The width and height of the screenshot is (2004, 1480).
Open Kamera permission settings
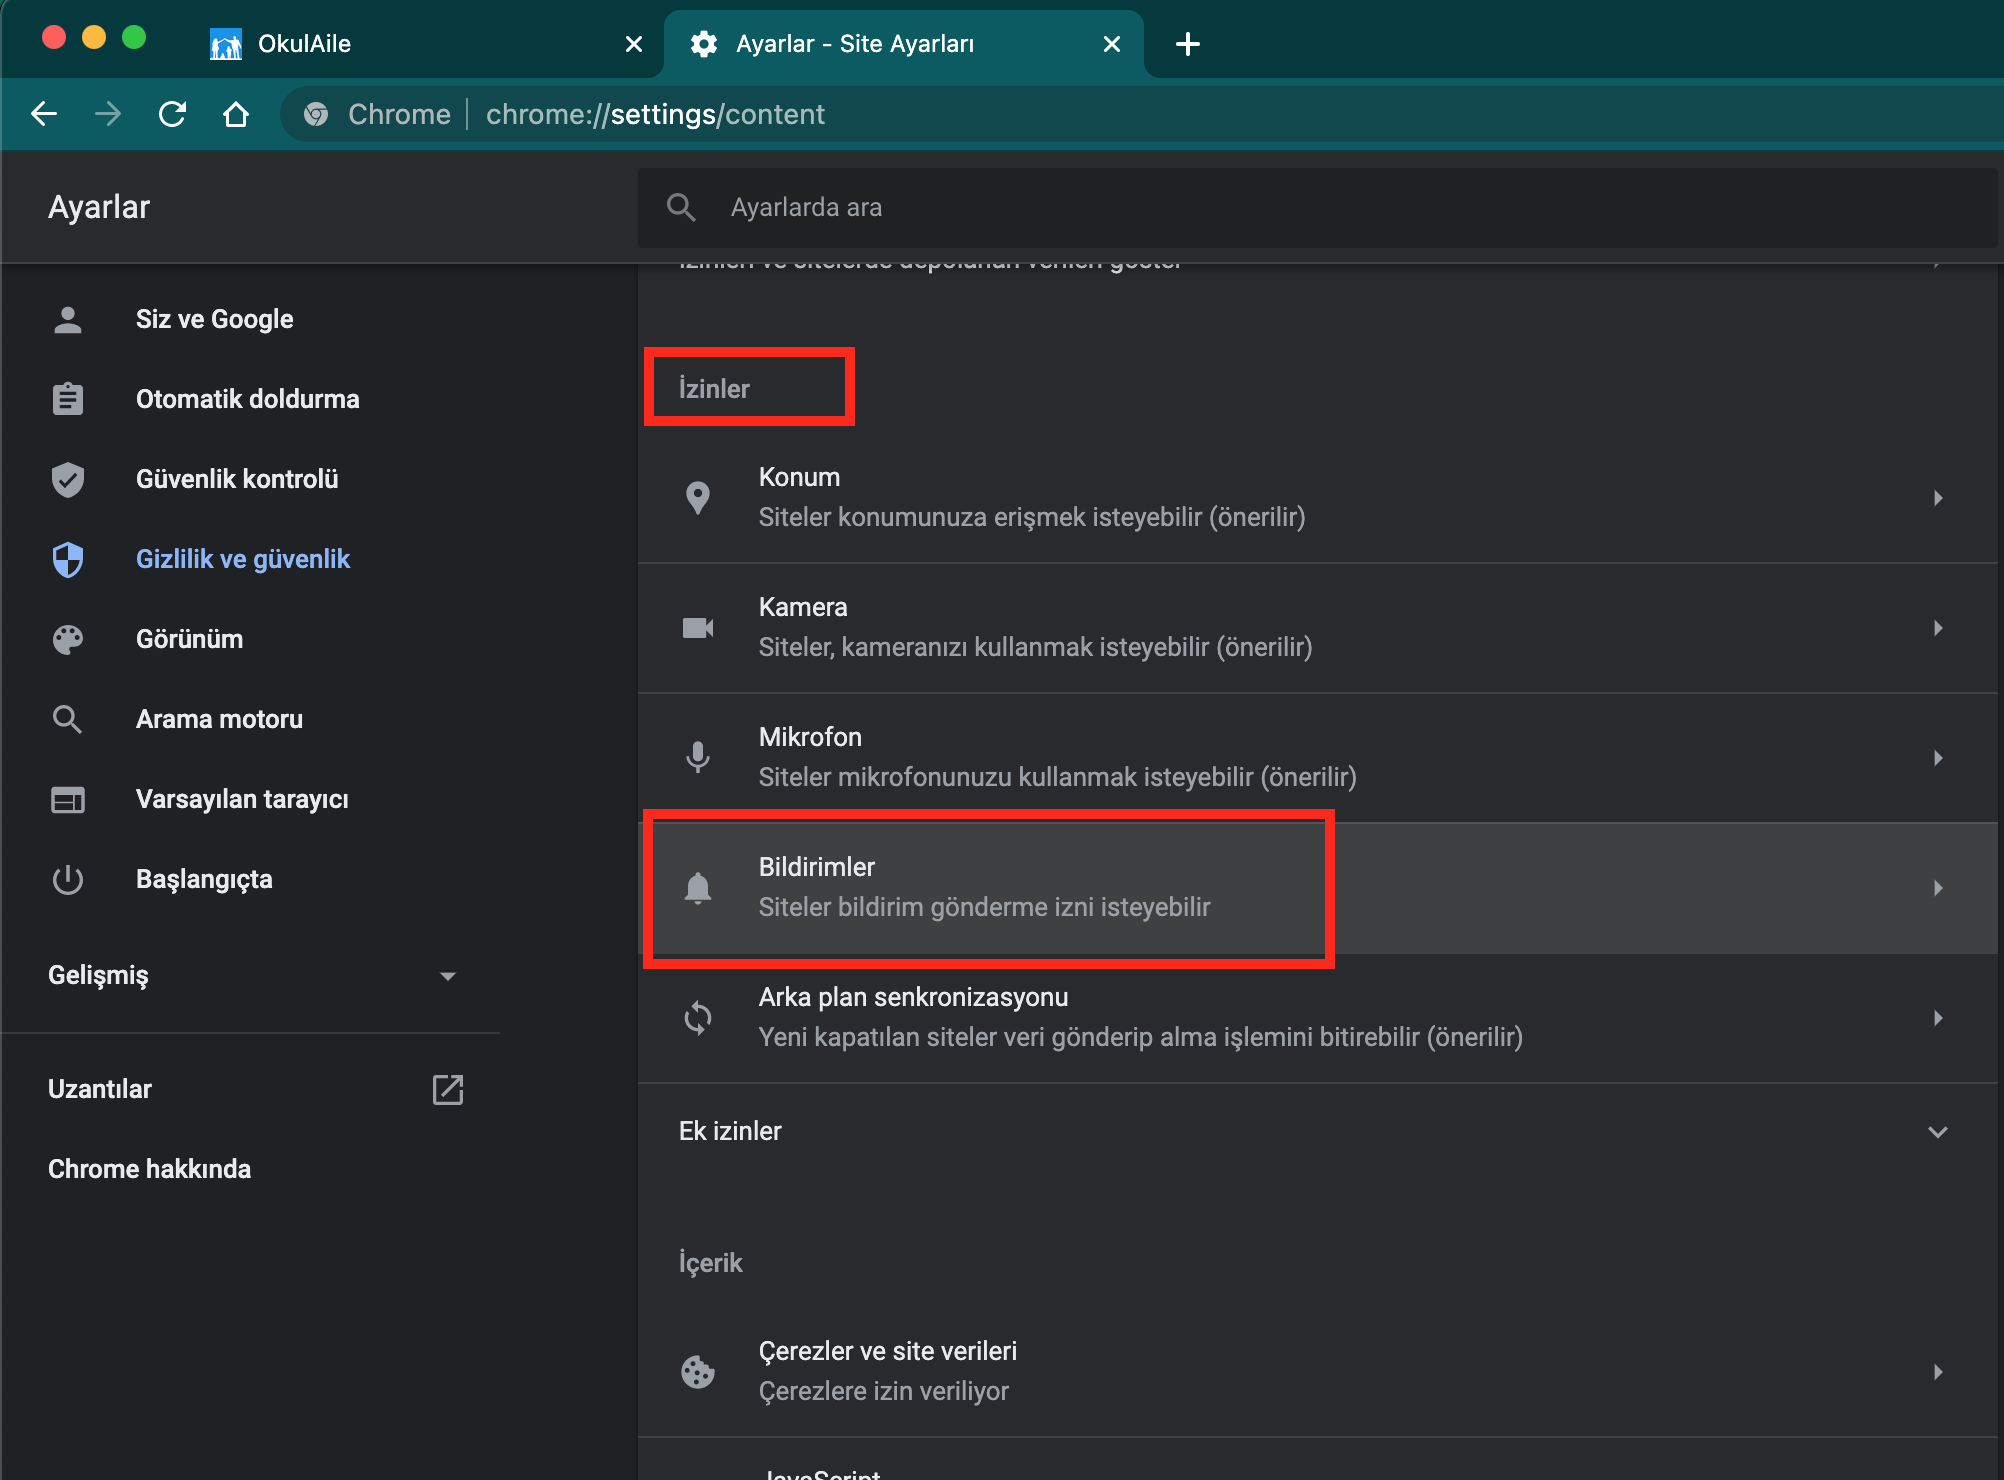(x=1317, y=628)
